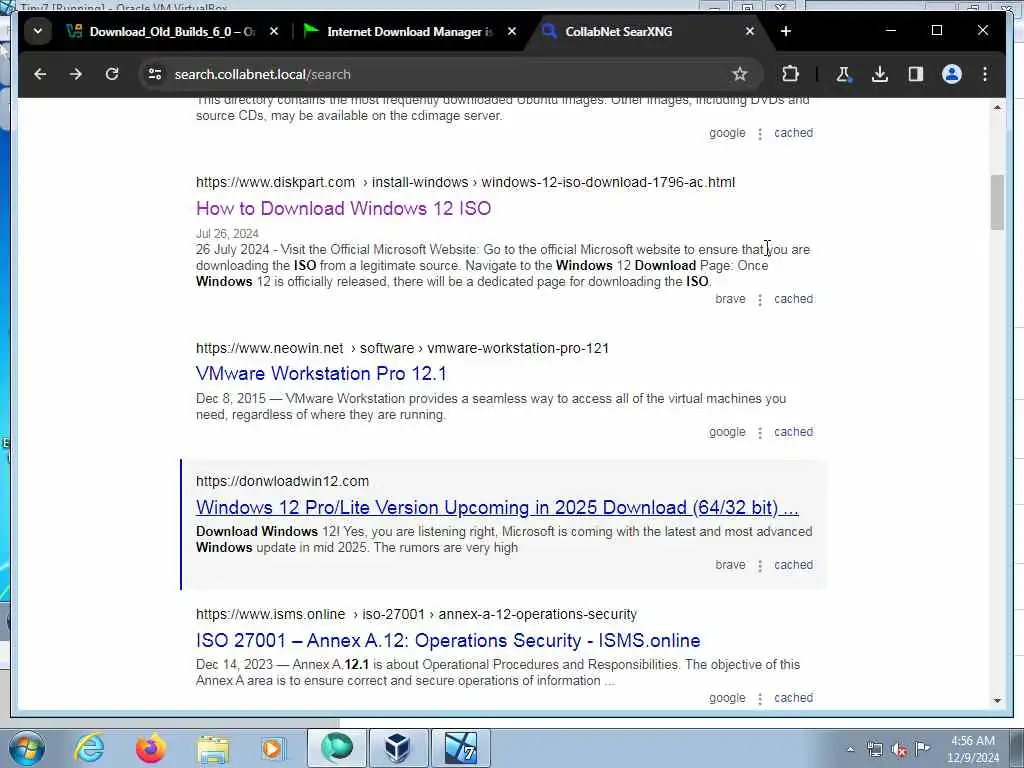This screenshot has height=768, width=1024.
Task: Expand options dots for diskpart result
Action: pyautogui.click(x=760, y=300)
